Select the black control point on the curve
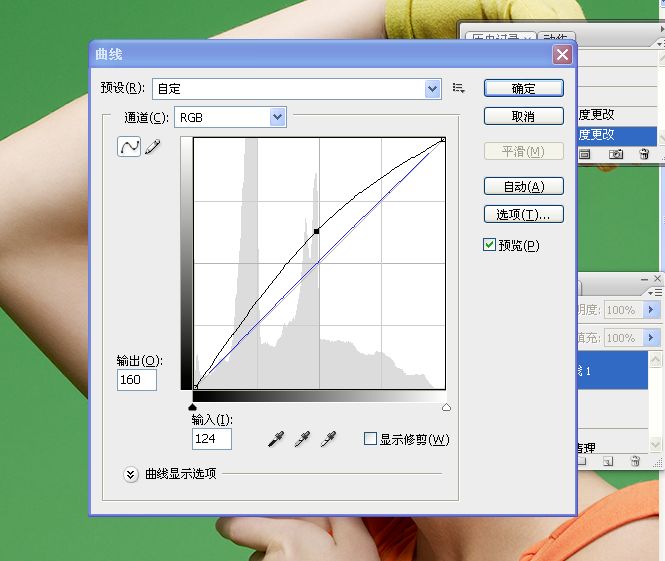 click(316, 231)
